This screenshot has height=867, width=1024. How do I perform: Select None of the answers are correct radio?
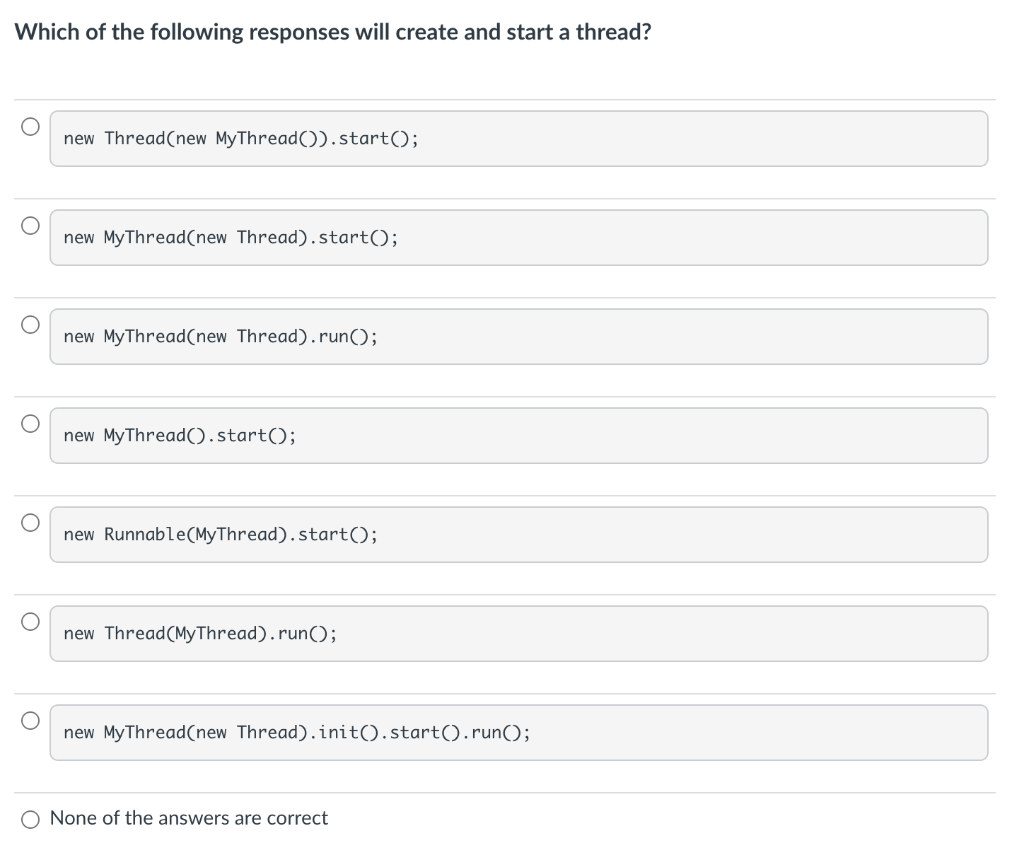point(30,819)
